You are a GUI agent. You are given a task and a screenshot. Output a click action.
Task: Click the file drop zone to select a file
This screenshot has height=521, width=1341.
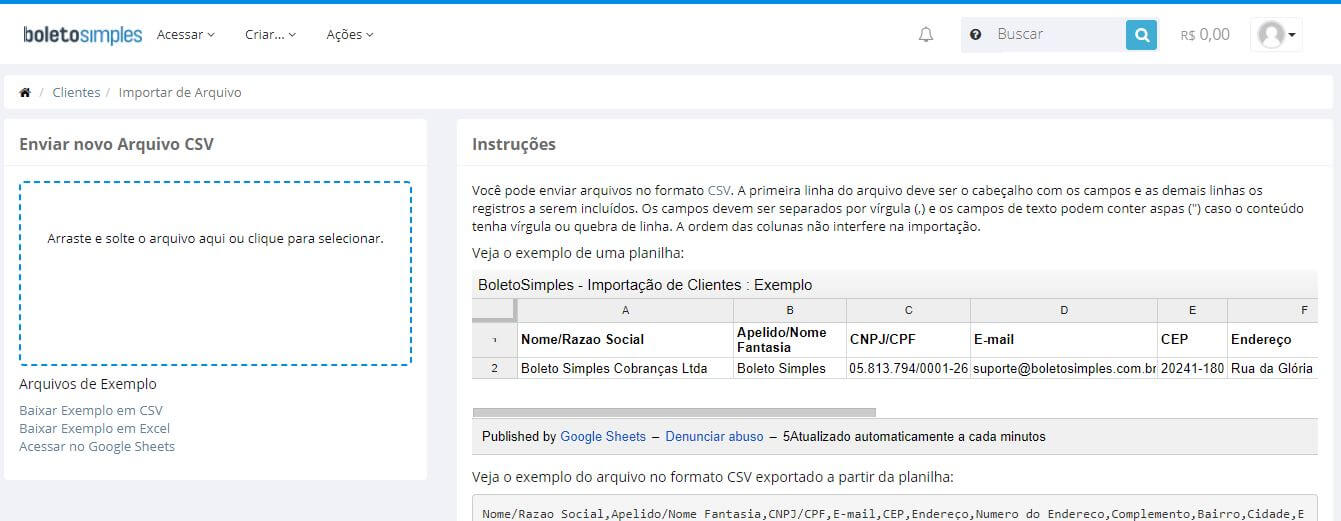point(215,273)
